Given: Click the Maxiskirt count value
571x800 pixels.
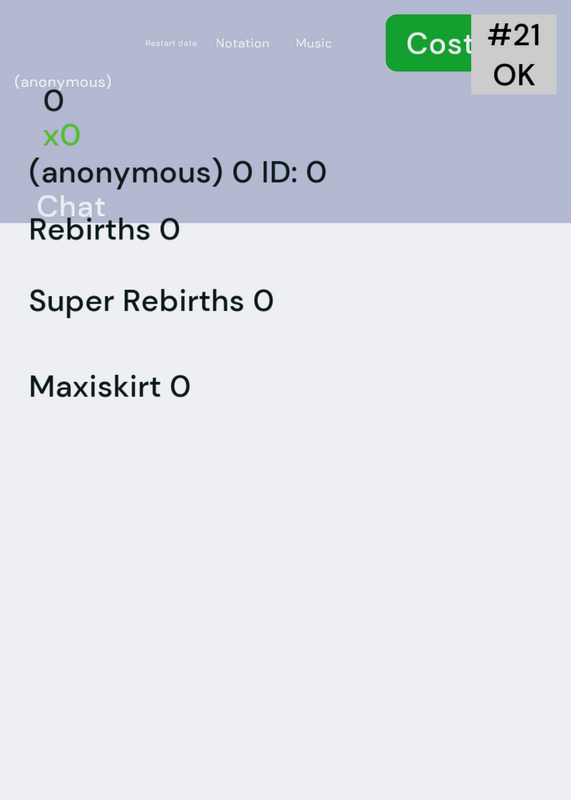Looking at the screenshot, I should (180, 387).
